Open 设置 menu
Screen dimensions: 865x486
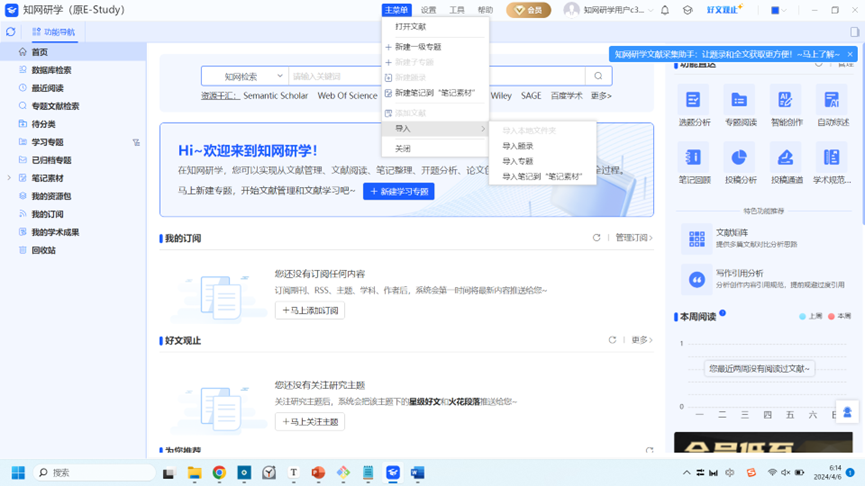428,10
